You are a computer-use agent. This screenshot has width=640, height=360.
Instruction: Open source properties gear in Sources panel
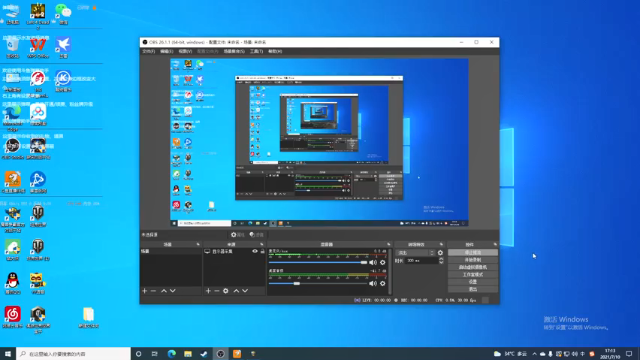(x=226, y=291)
